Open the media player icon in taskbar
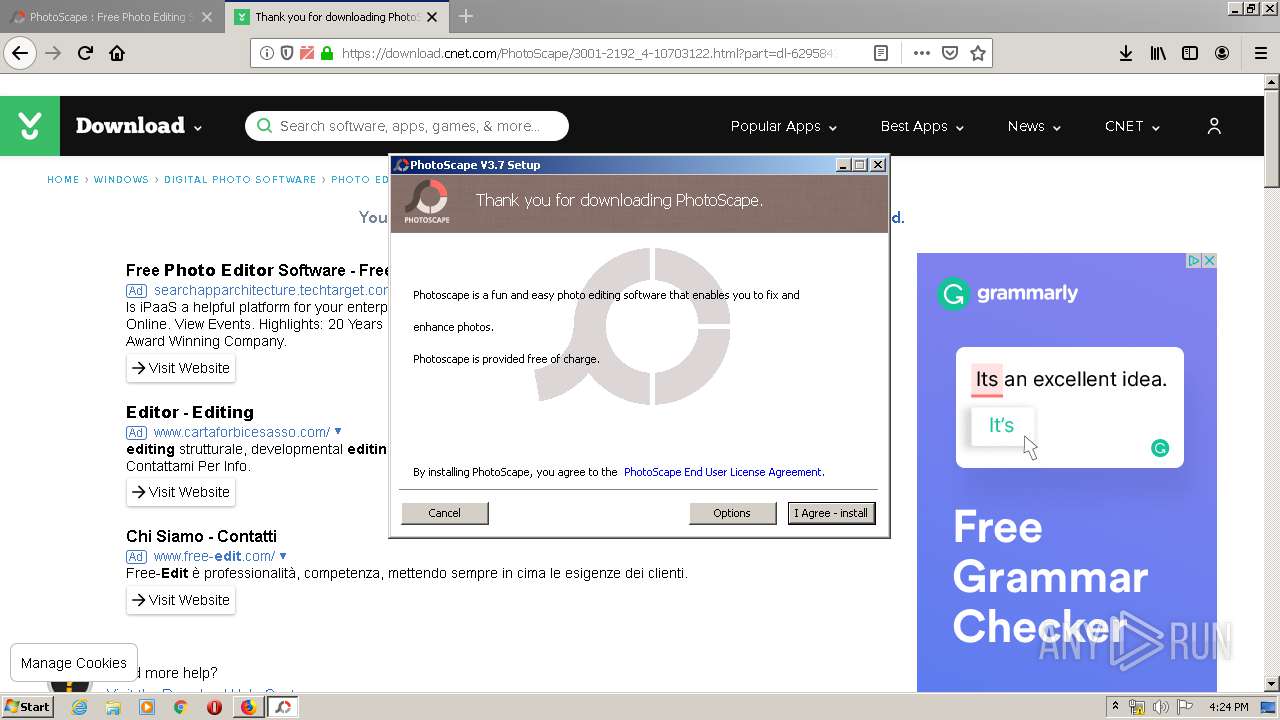This screenshot has height=720, width=1280. click(147, 707)
